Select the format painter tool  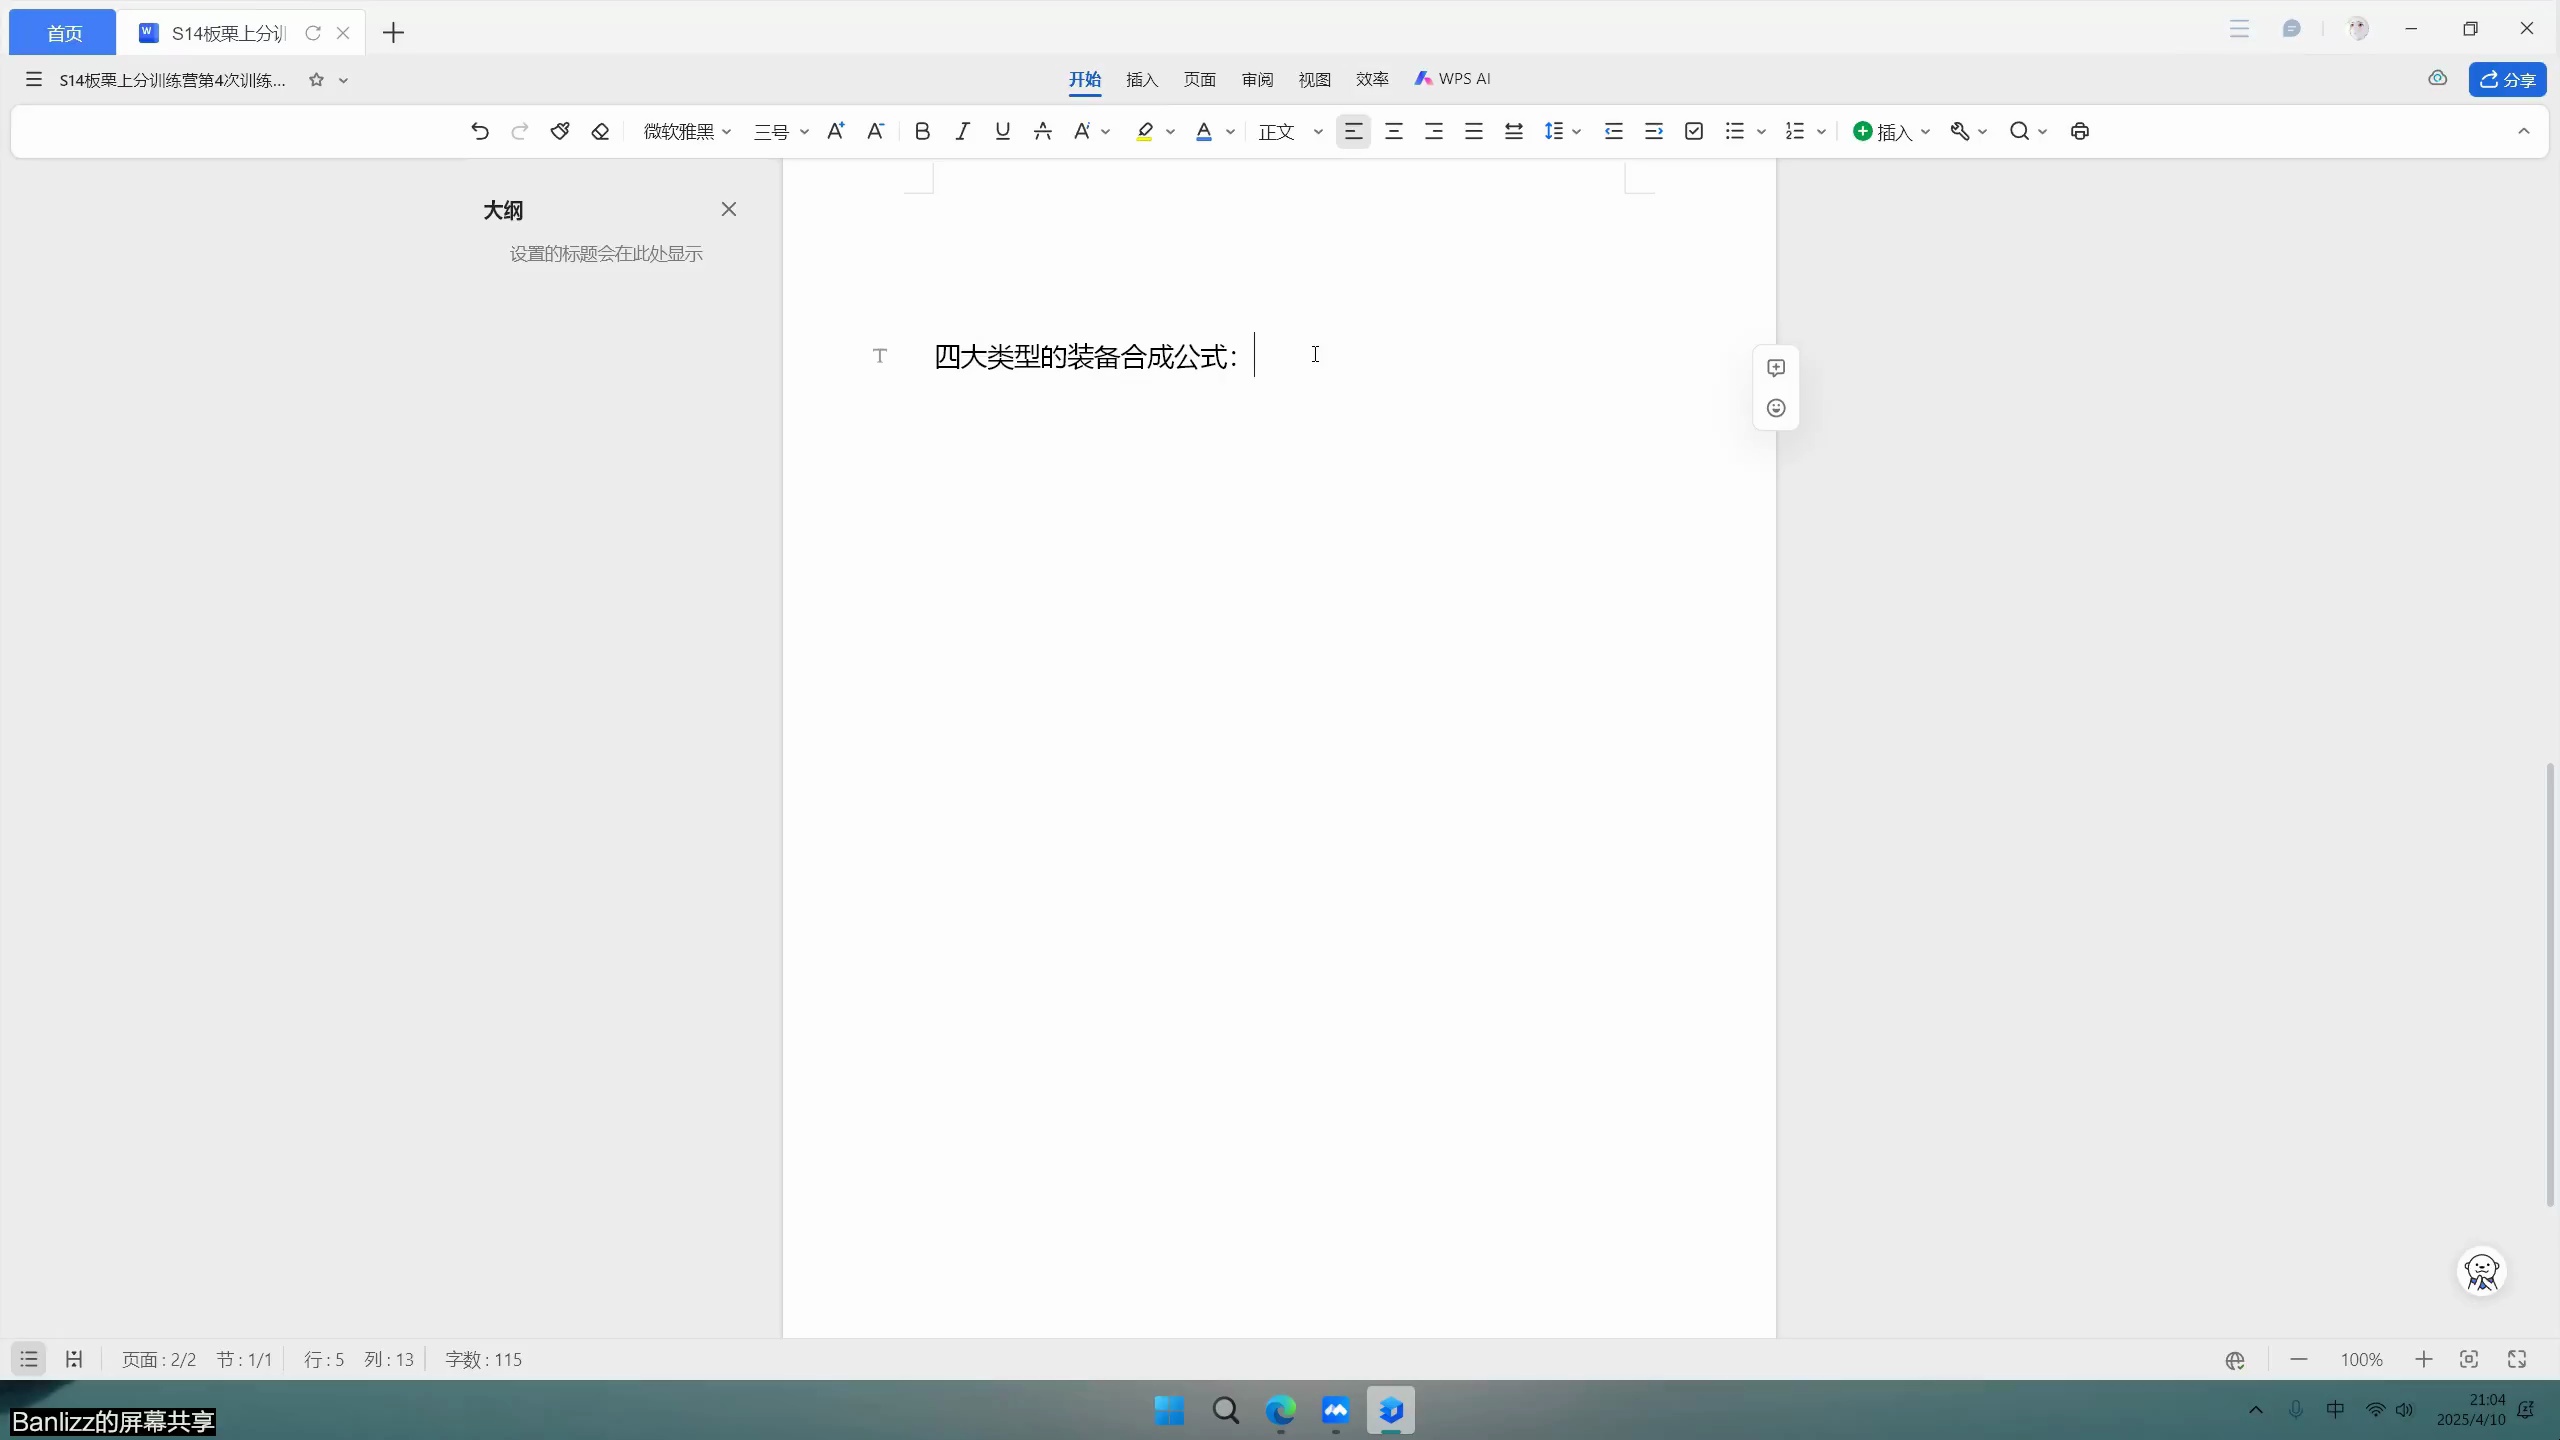pyautogui.click(x=559, y=130)
